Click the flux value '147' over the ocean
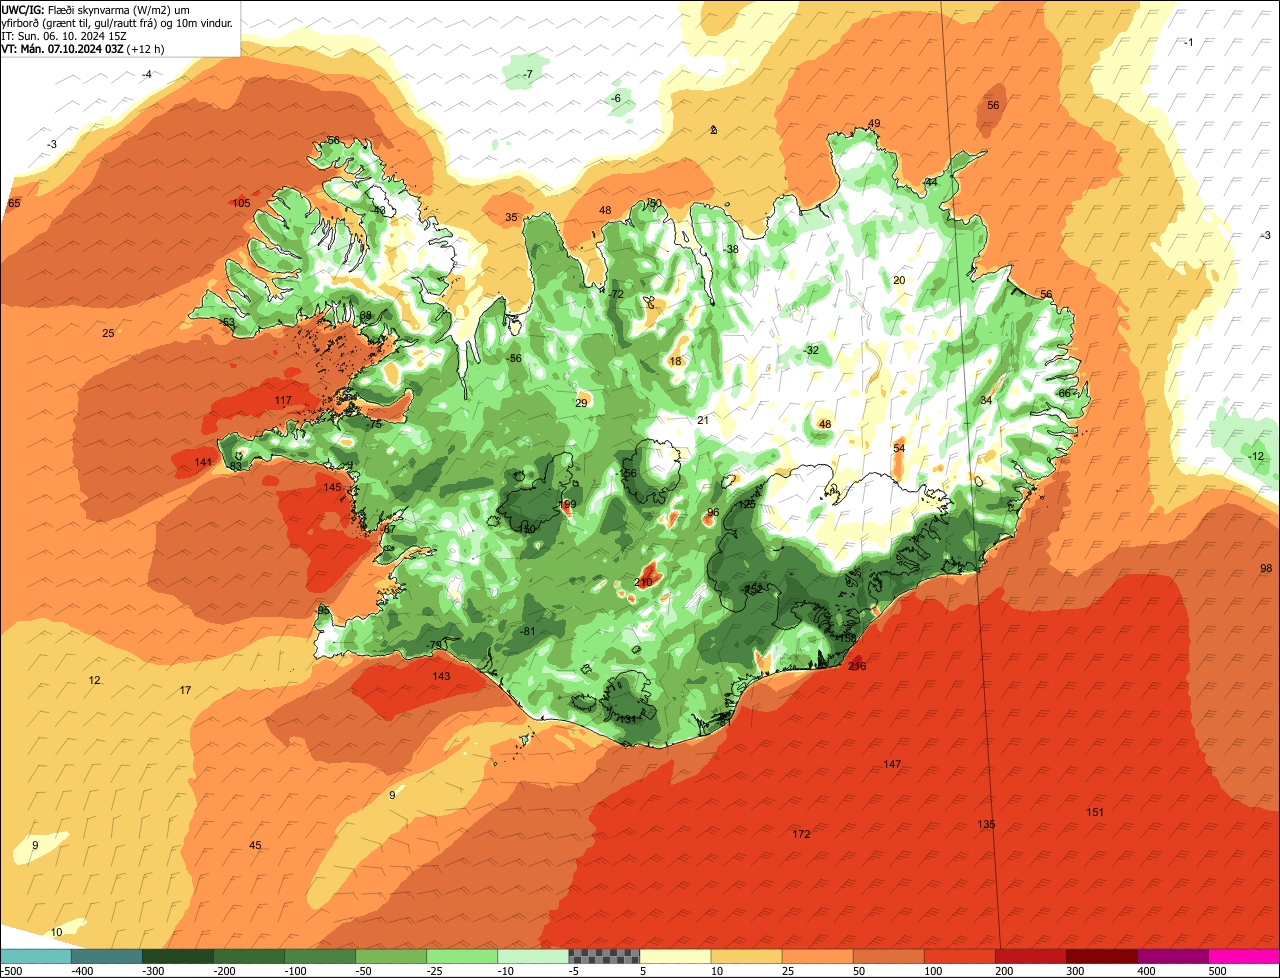1280x978 pixels. coord(892,764)
